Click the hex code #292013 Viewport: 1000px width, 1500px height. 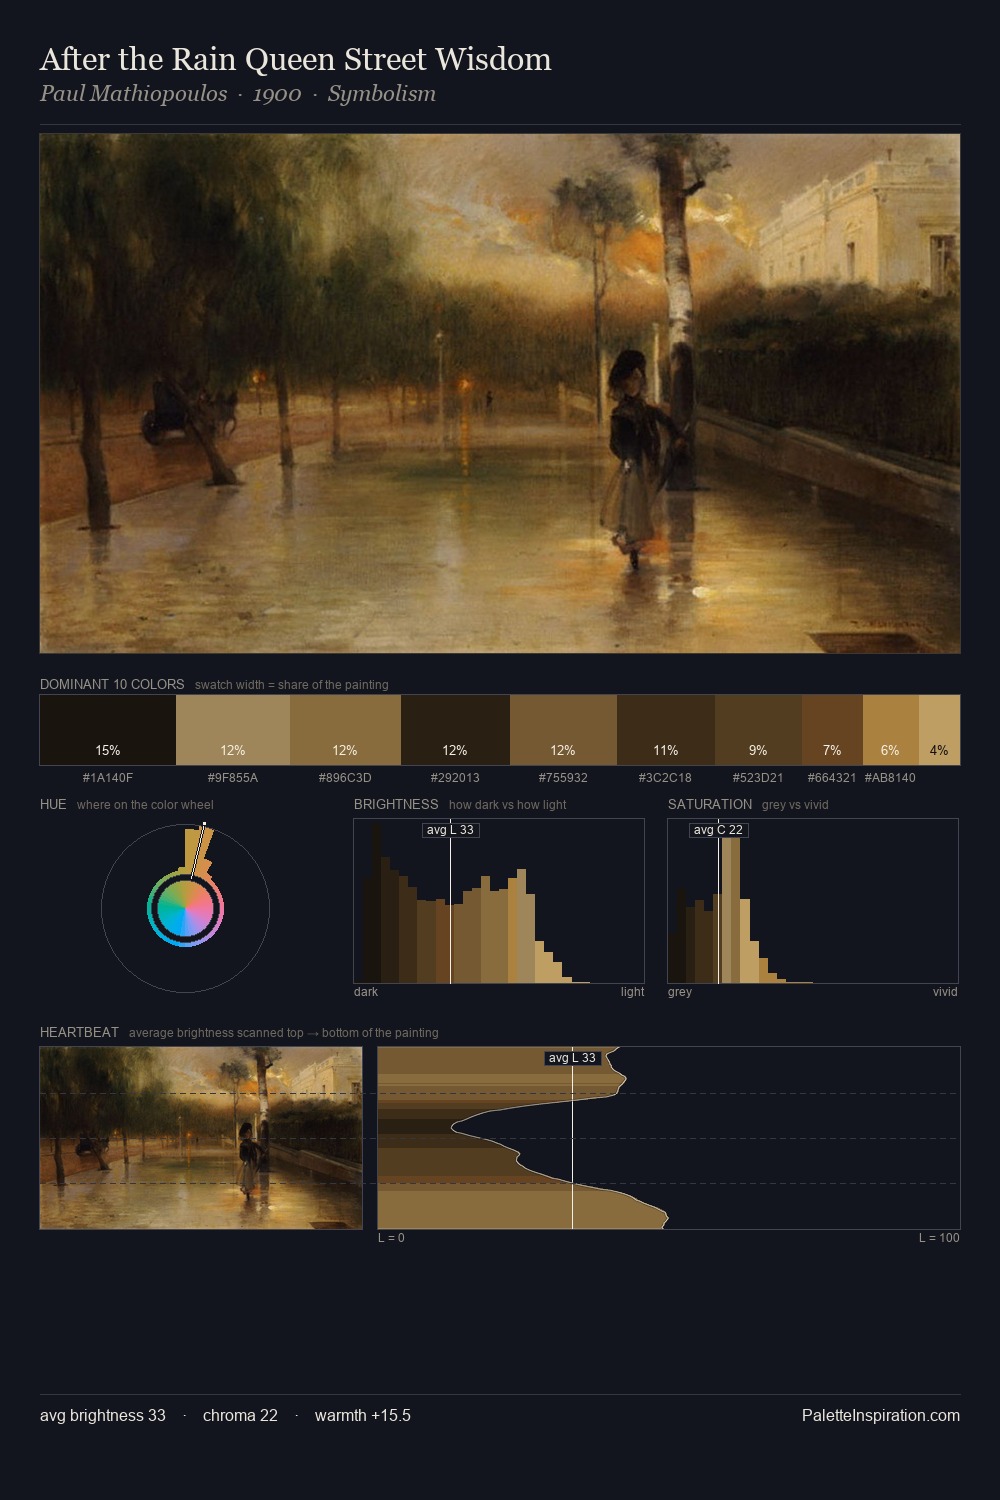455,778
